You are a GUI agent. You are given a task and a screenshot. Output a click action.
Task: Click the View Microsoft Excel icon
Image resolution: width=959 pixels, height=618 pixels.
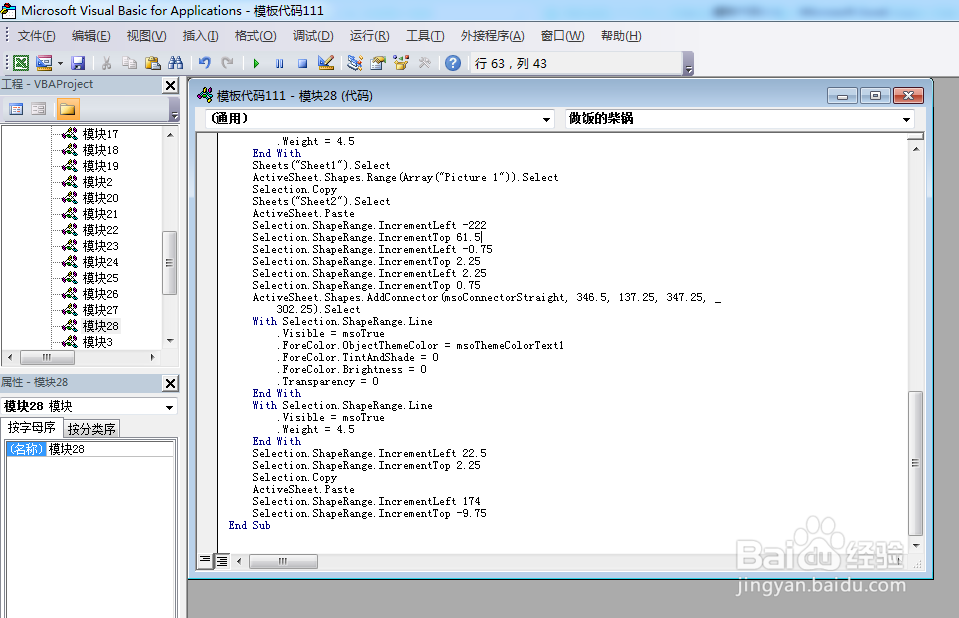[x=21, y=63]
